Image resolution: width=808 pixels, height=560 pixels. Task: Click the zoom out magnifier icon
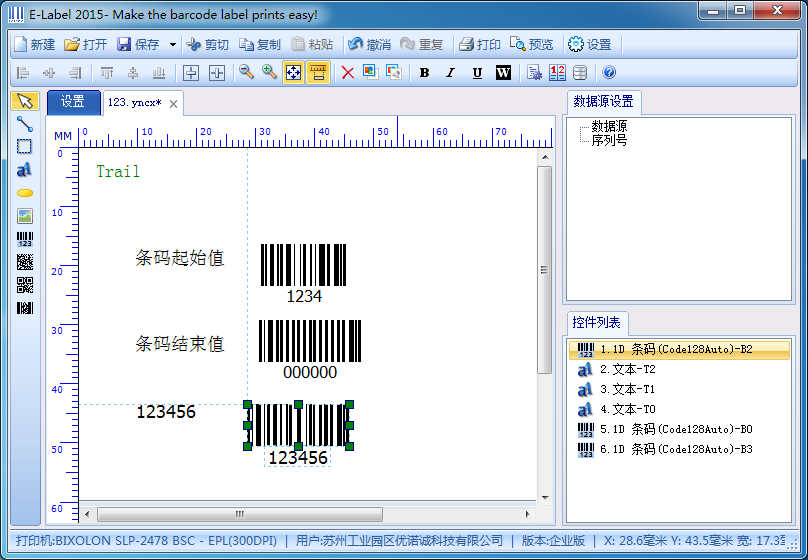[x=246, y=73]
